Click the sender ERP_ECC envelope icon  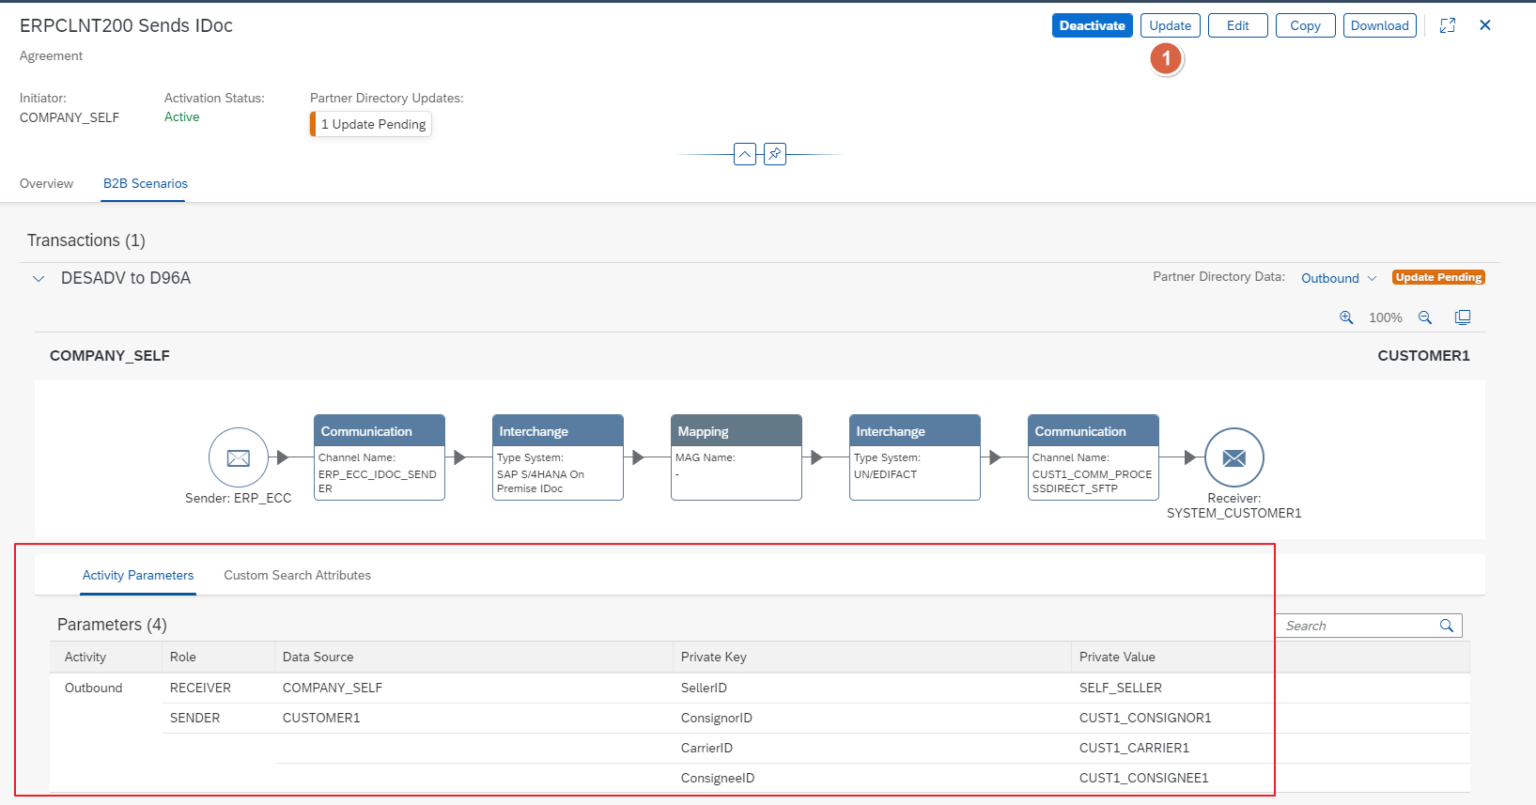238,457
